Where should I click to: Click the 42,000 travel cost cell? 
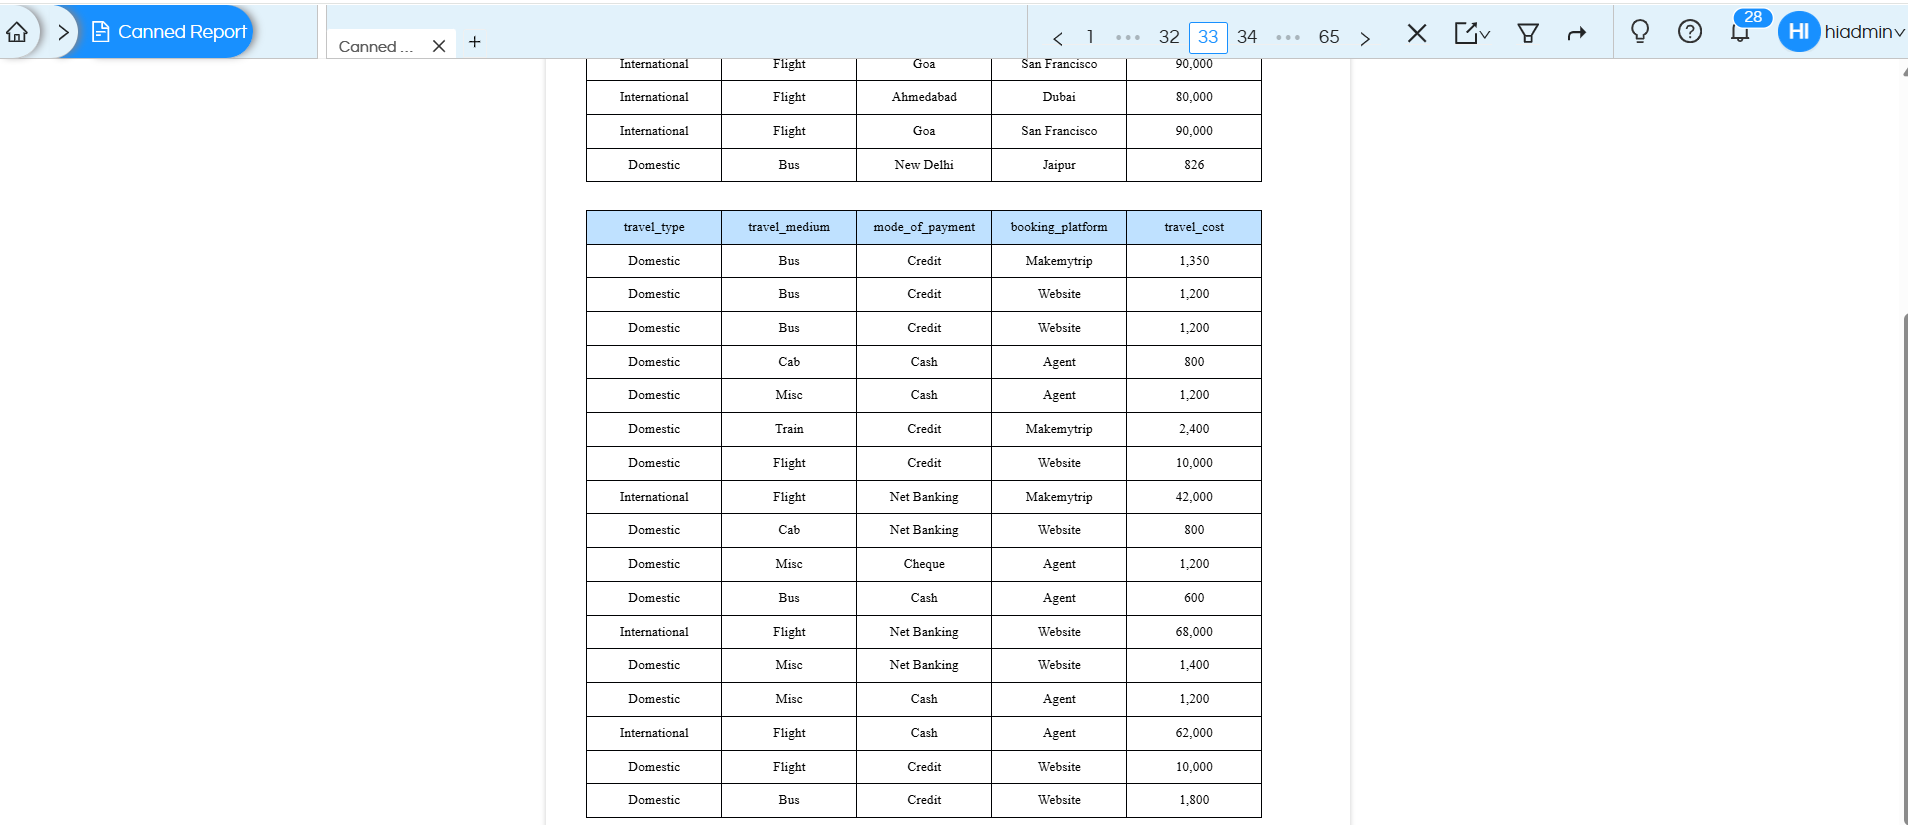pos(1194,497)
